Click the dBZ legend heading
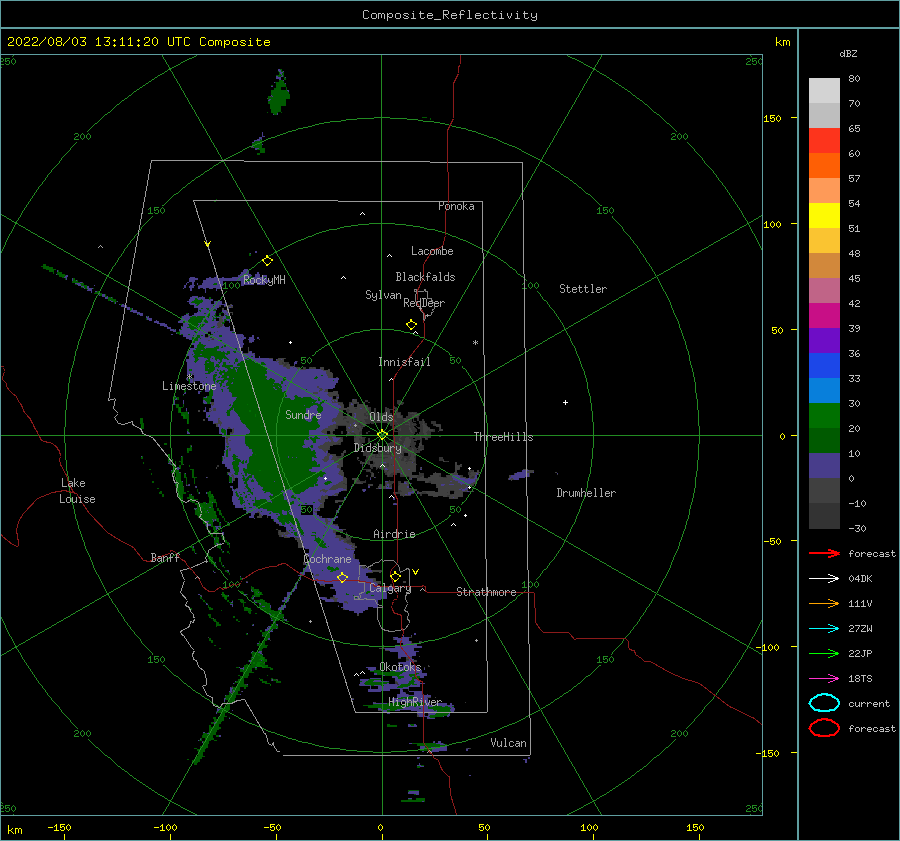 848,54
